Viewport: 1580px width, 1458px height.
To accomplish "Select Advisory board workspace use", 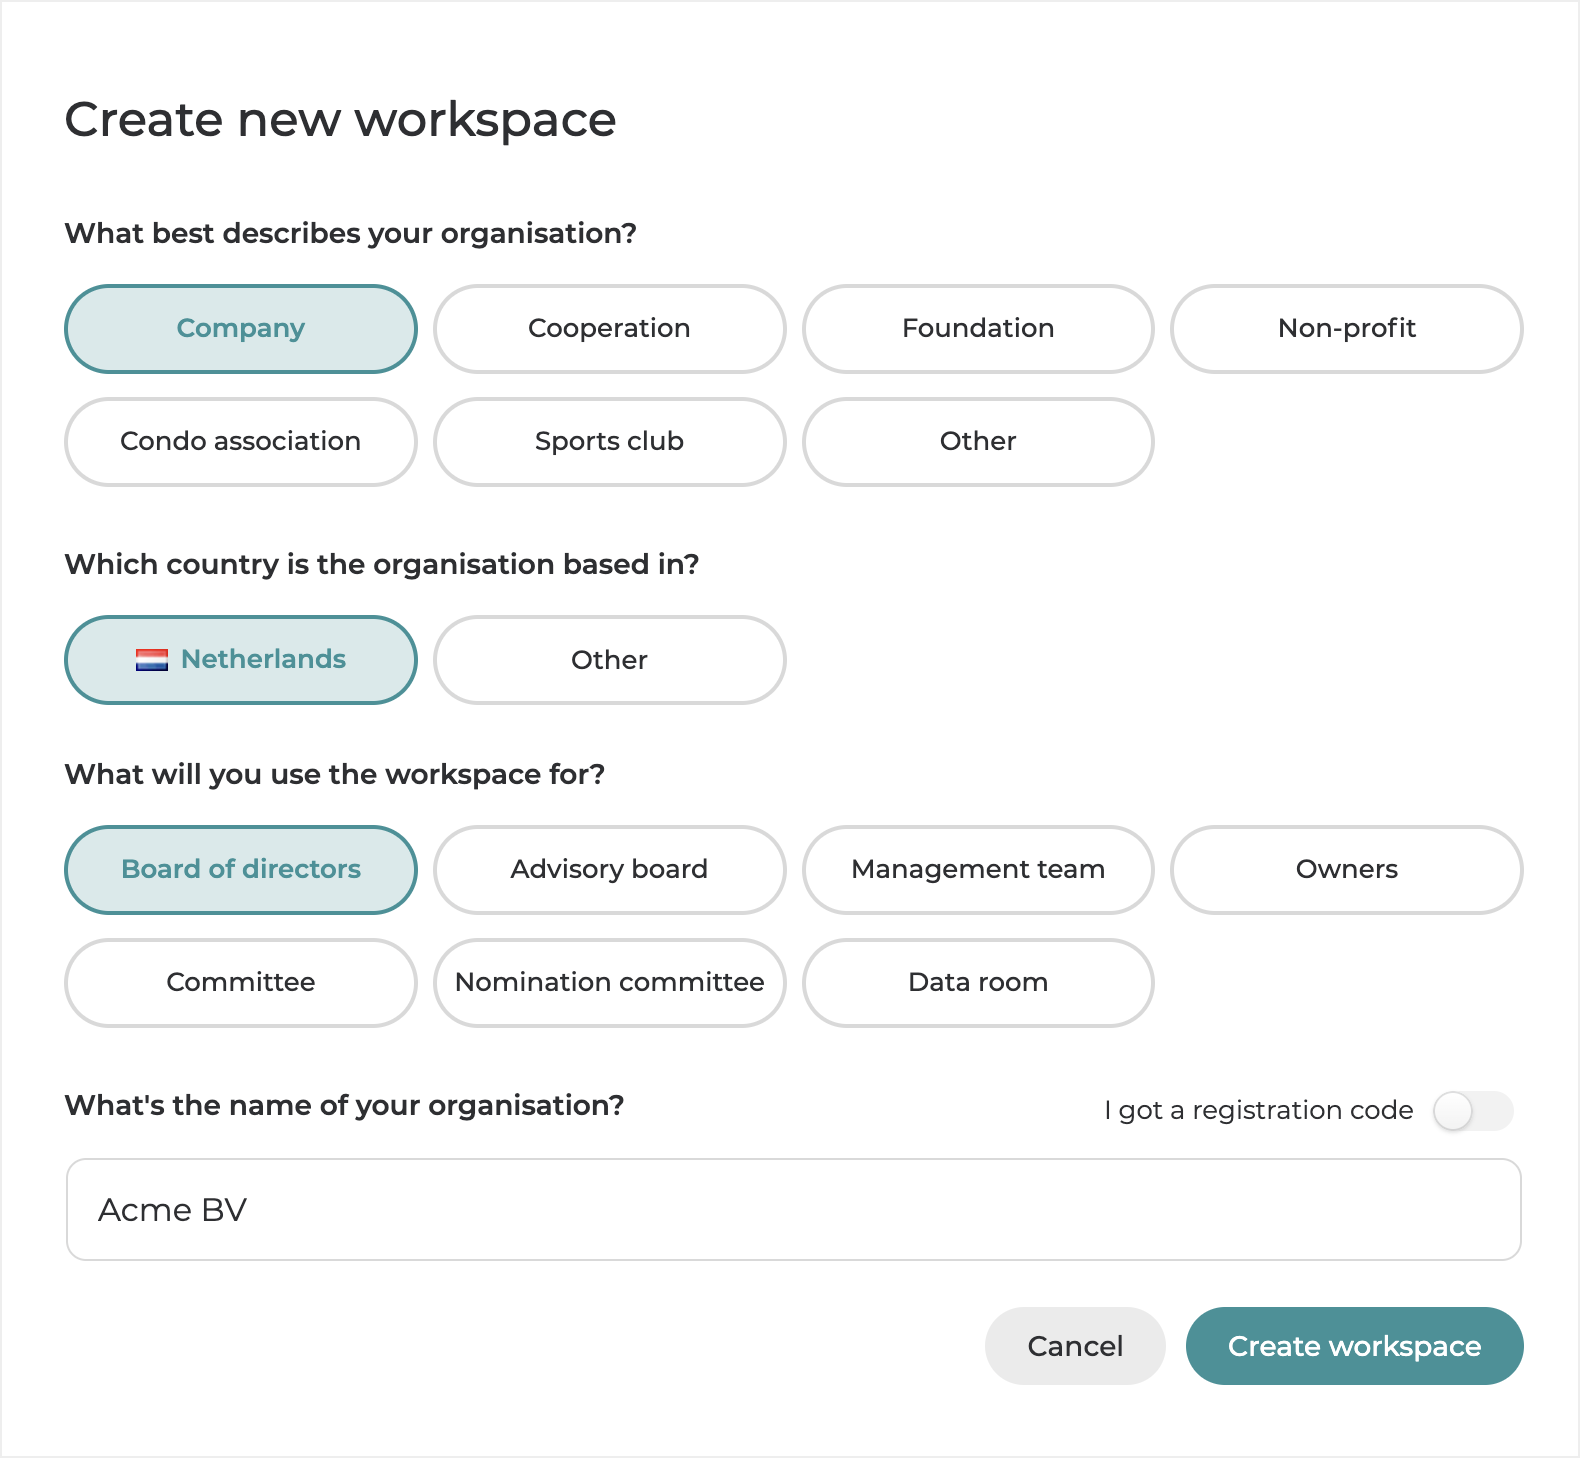I will coord(609,870).
